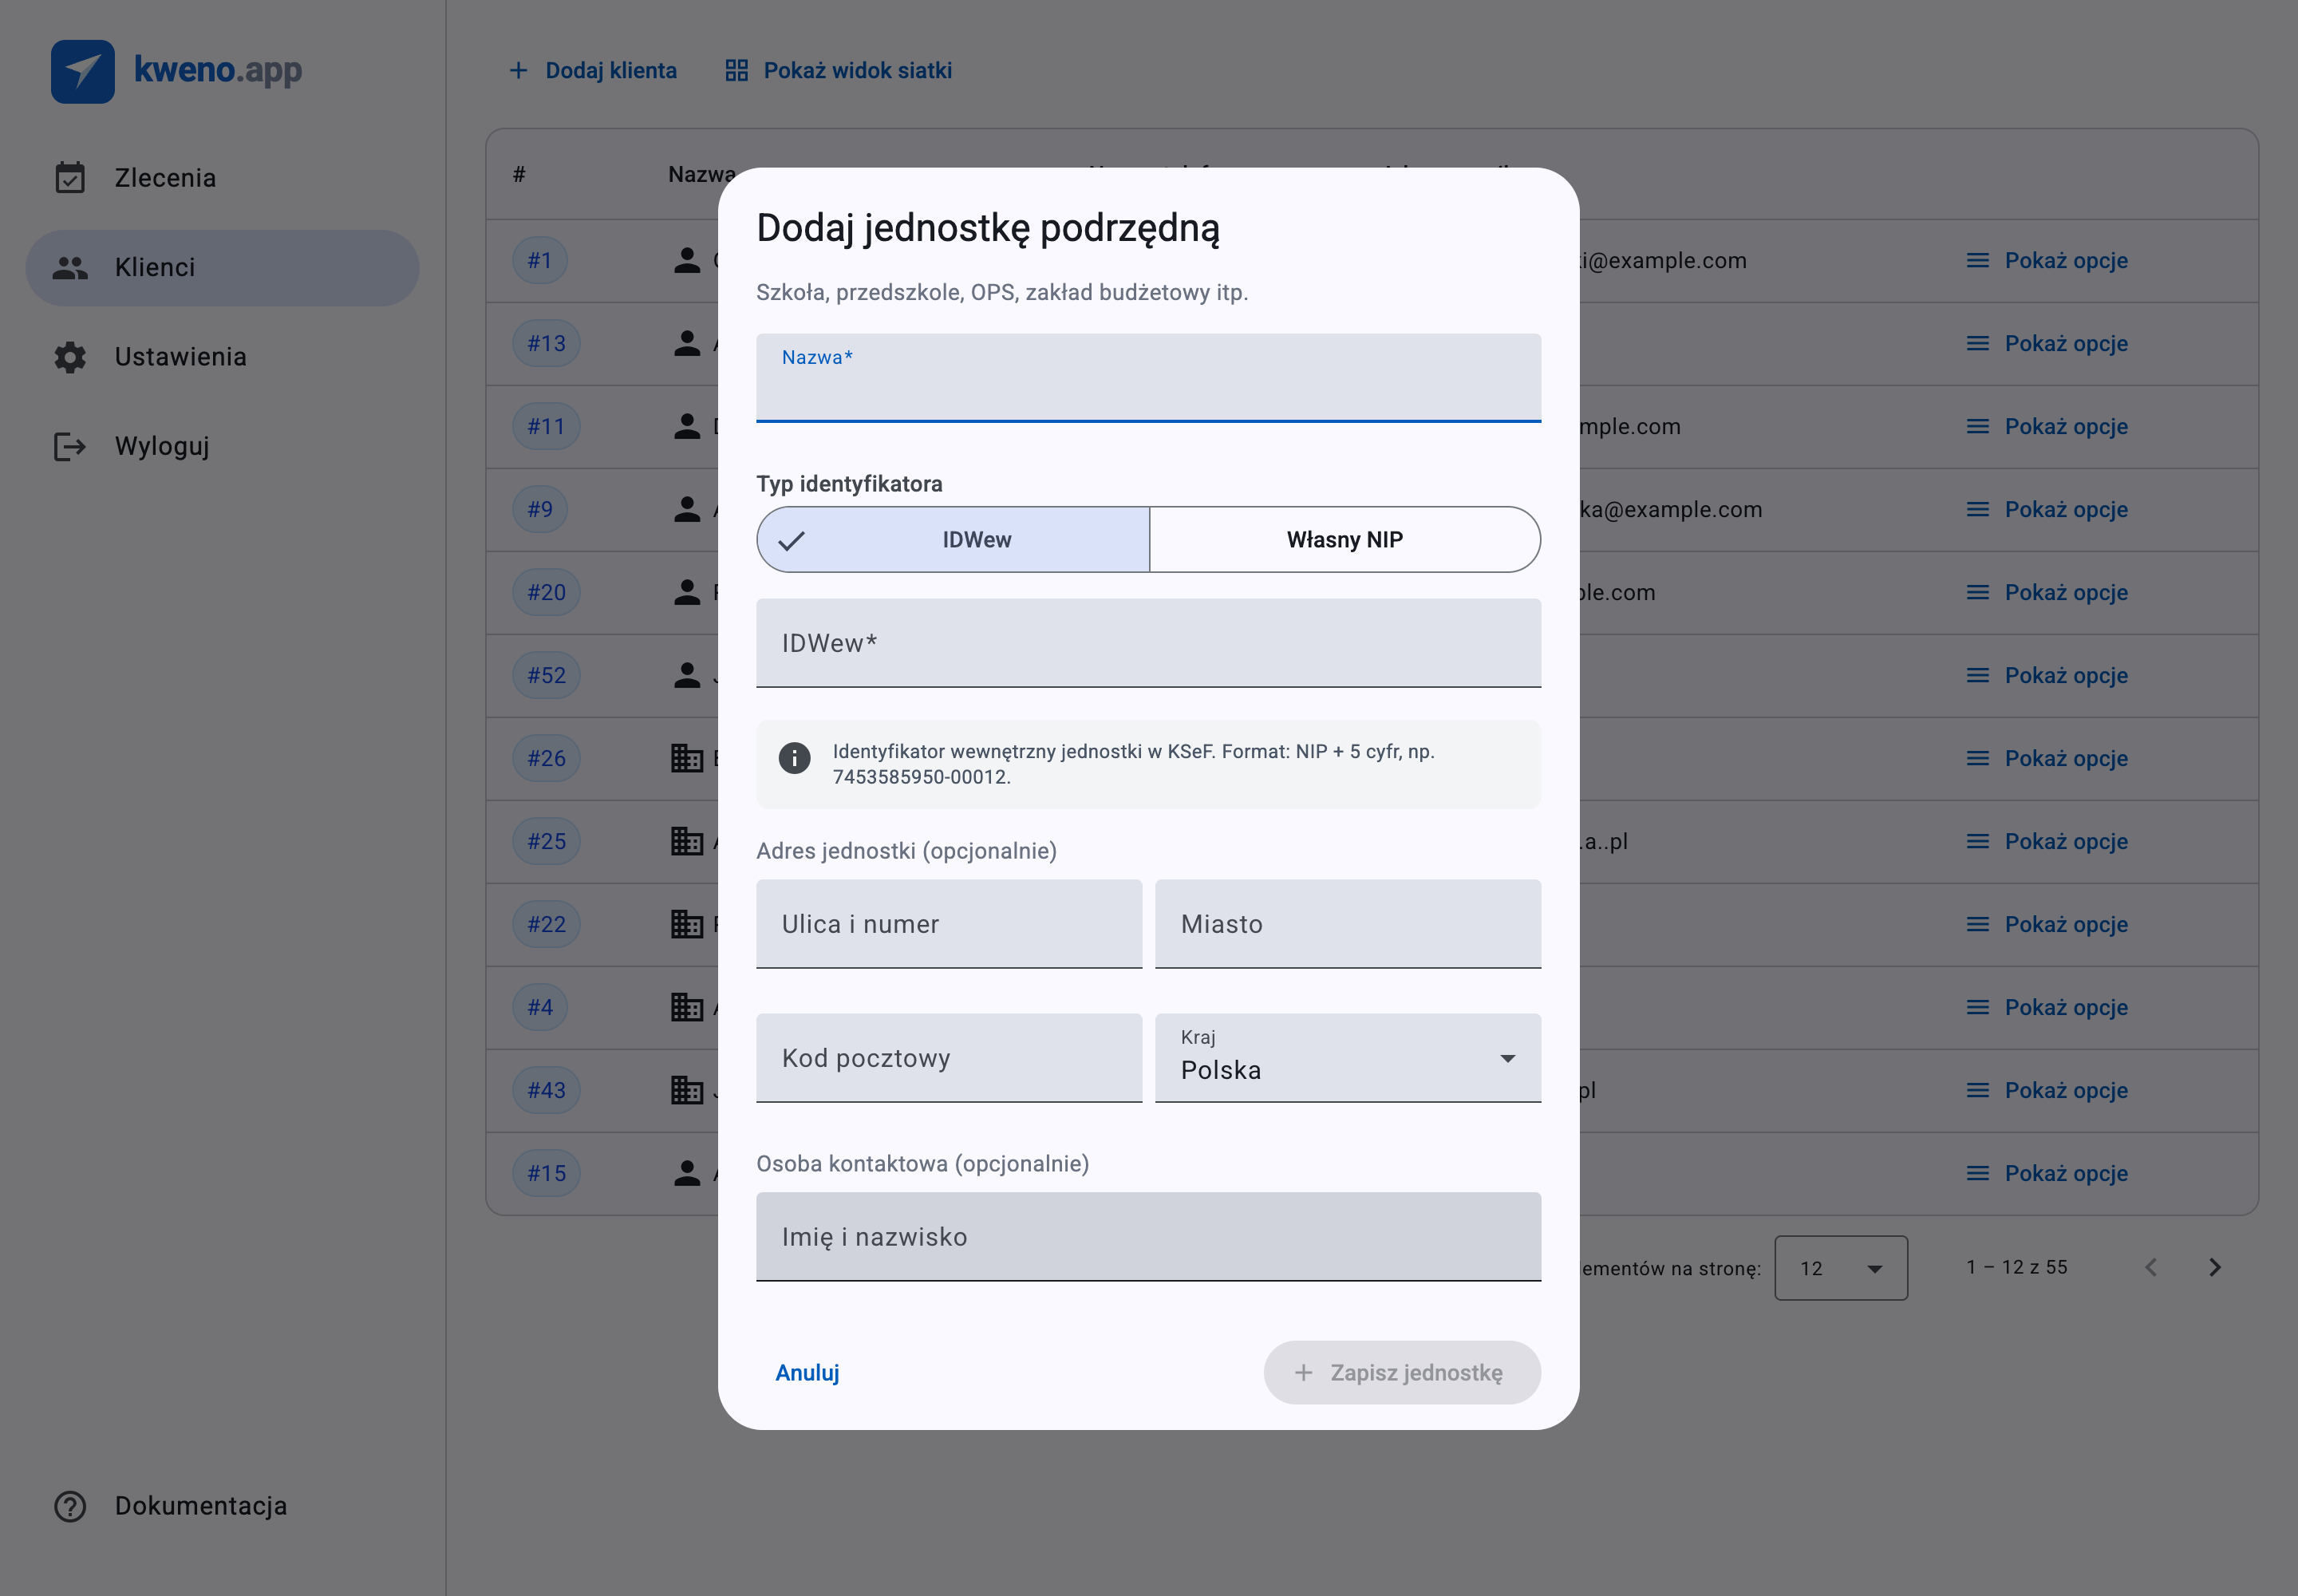The height and width of the screenshot is (1596, 2298).
Task: Click the #15 client number badge
Action: click(546, 1173)
